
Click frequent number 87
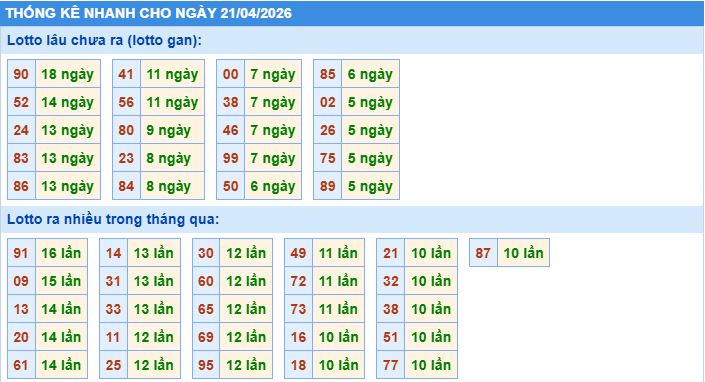click(x=483, y=253)
